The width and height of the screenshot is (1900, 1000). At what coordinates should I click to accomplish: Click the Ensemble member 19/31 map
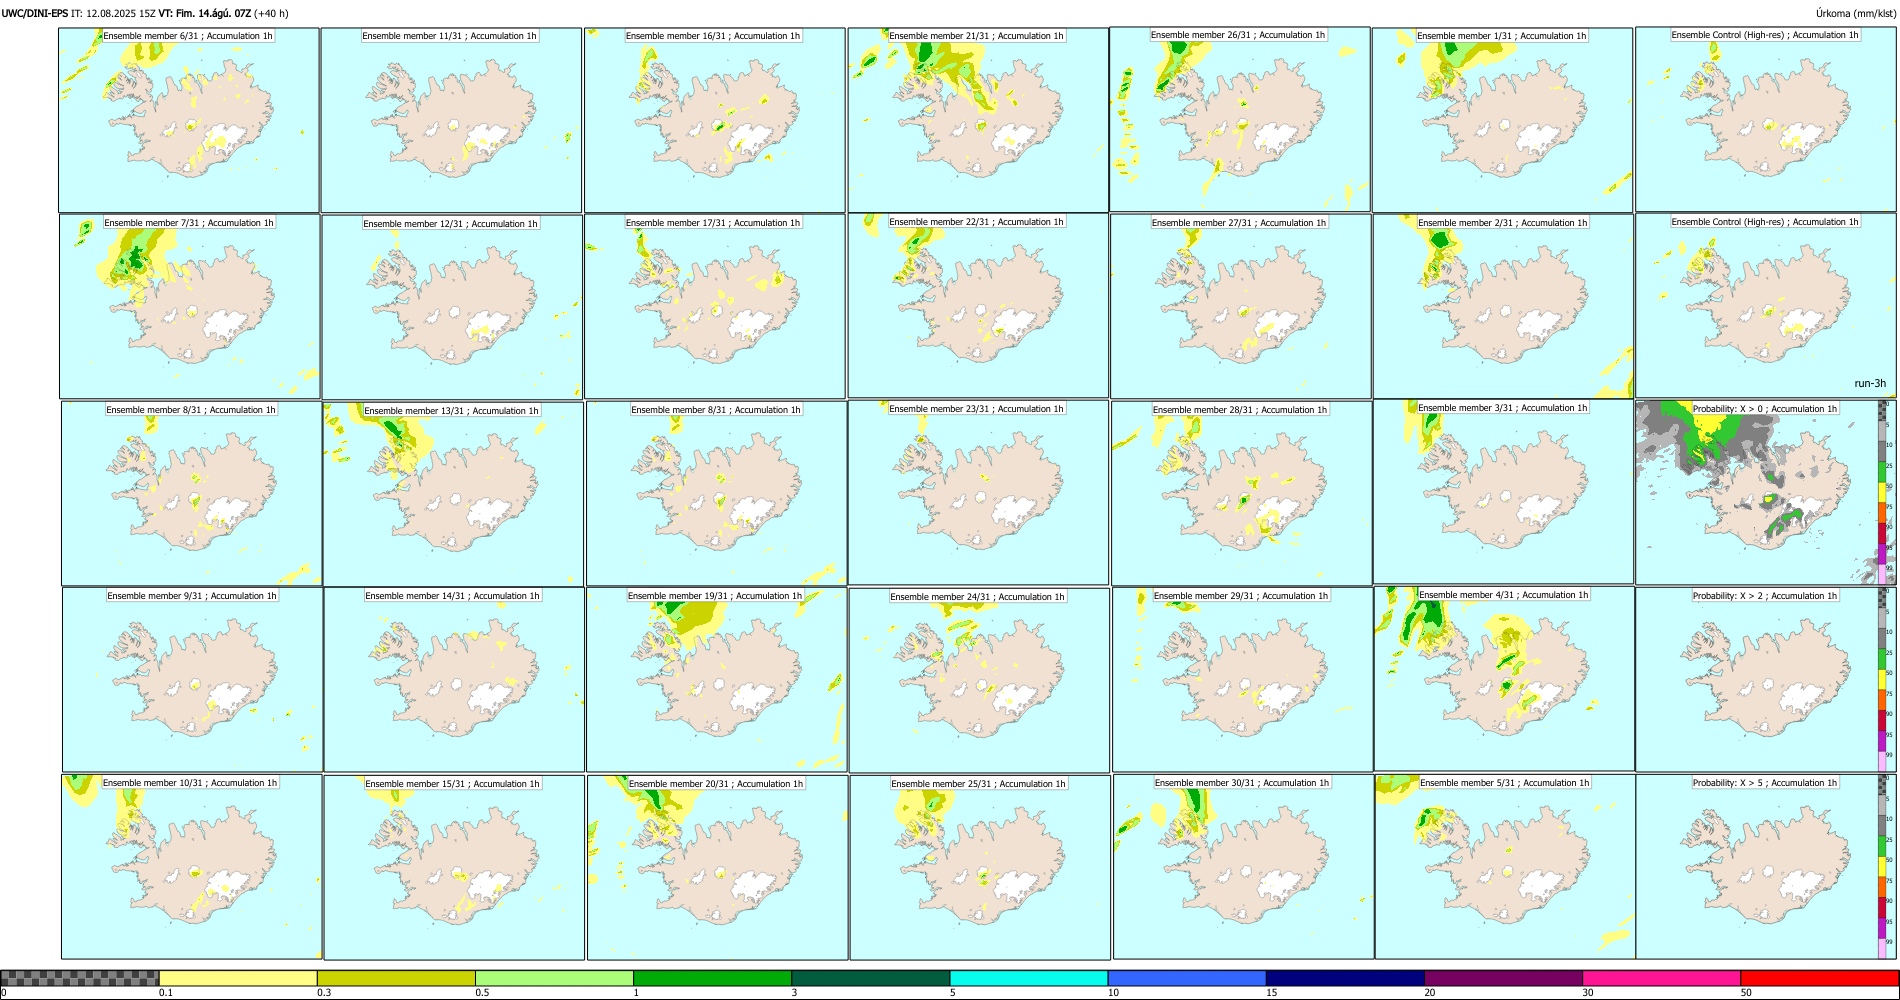(716, 679)
